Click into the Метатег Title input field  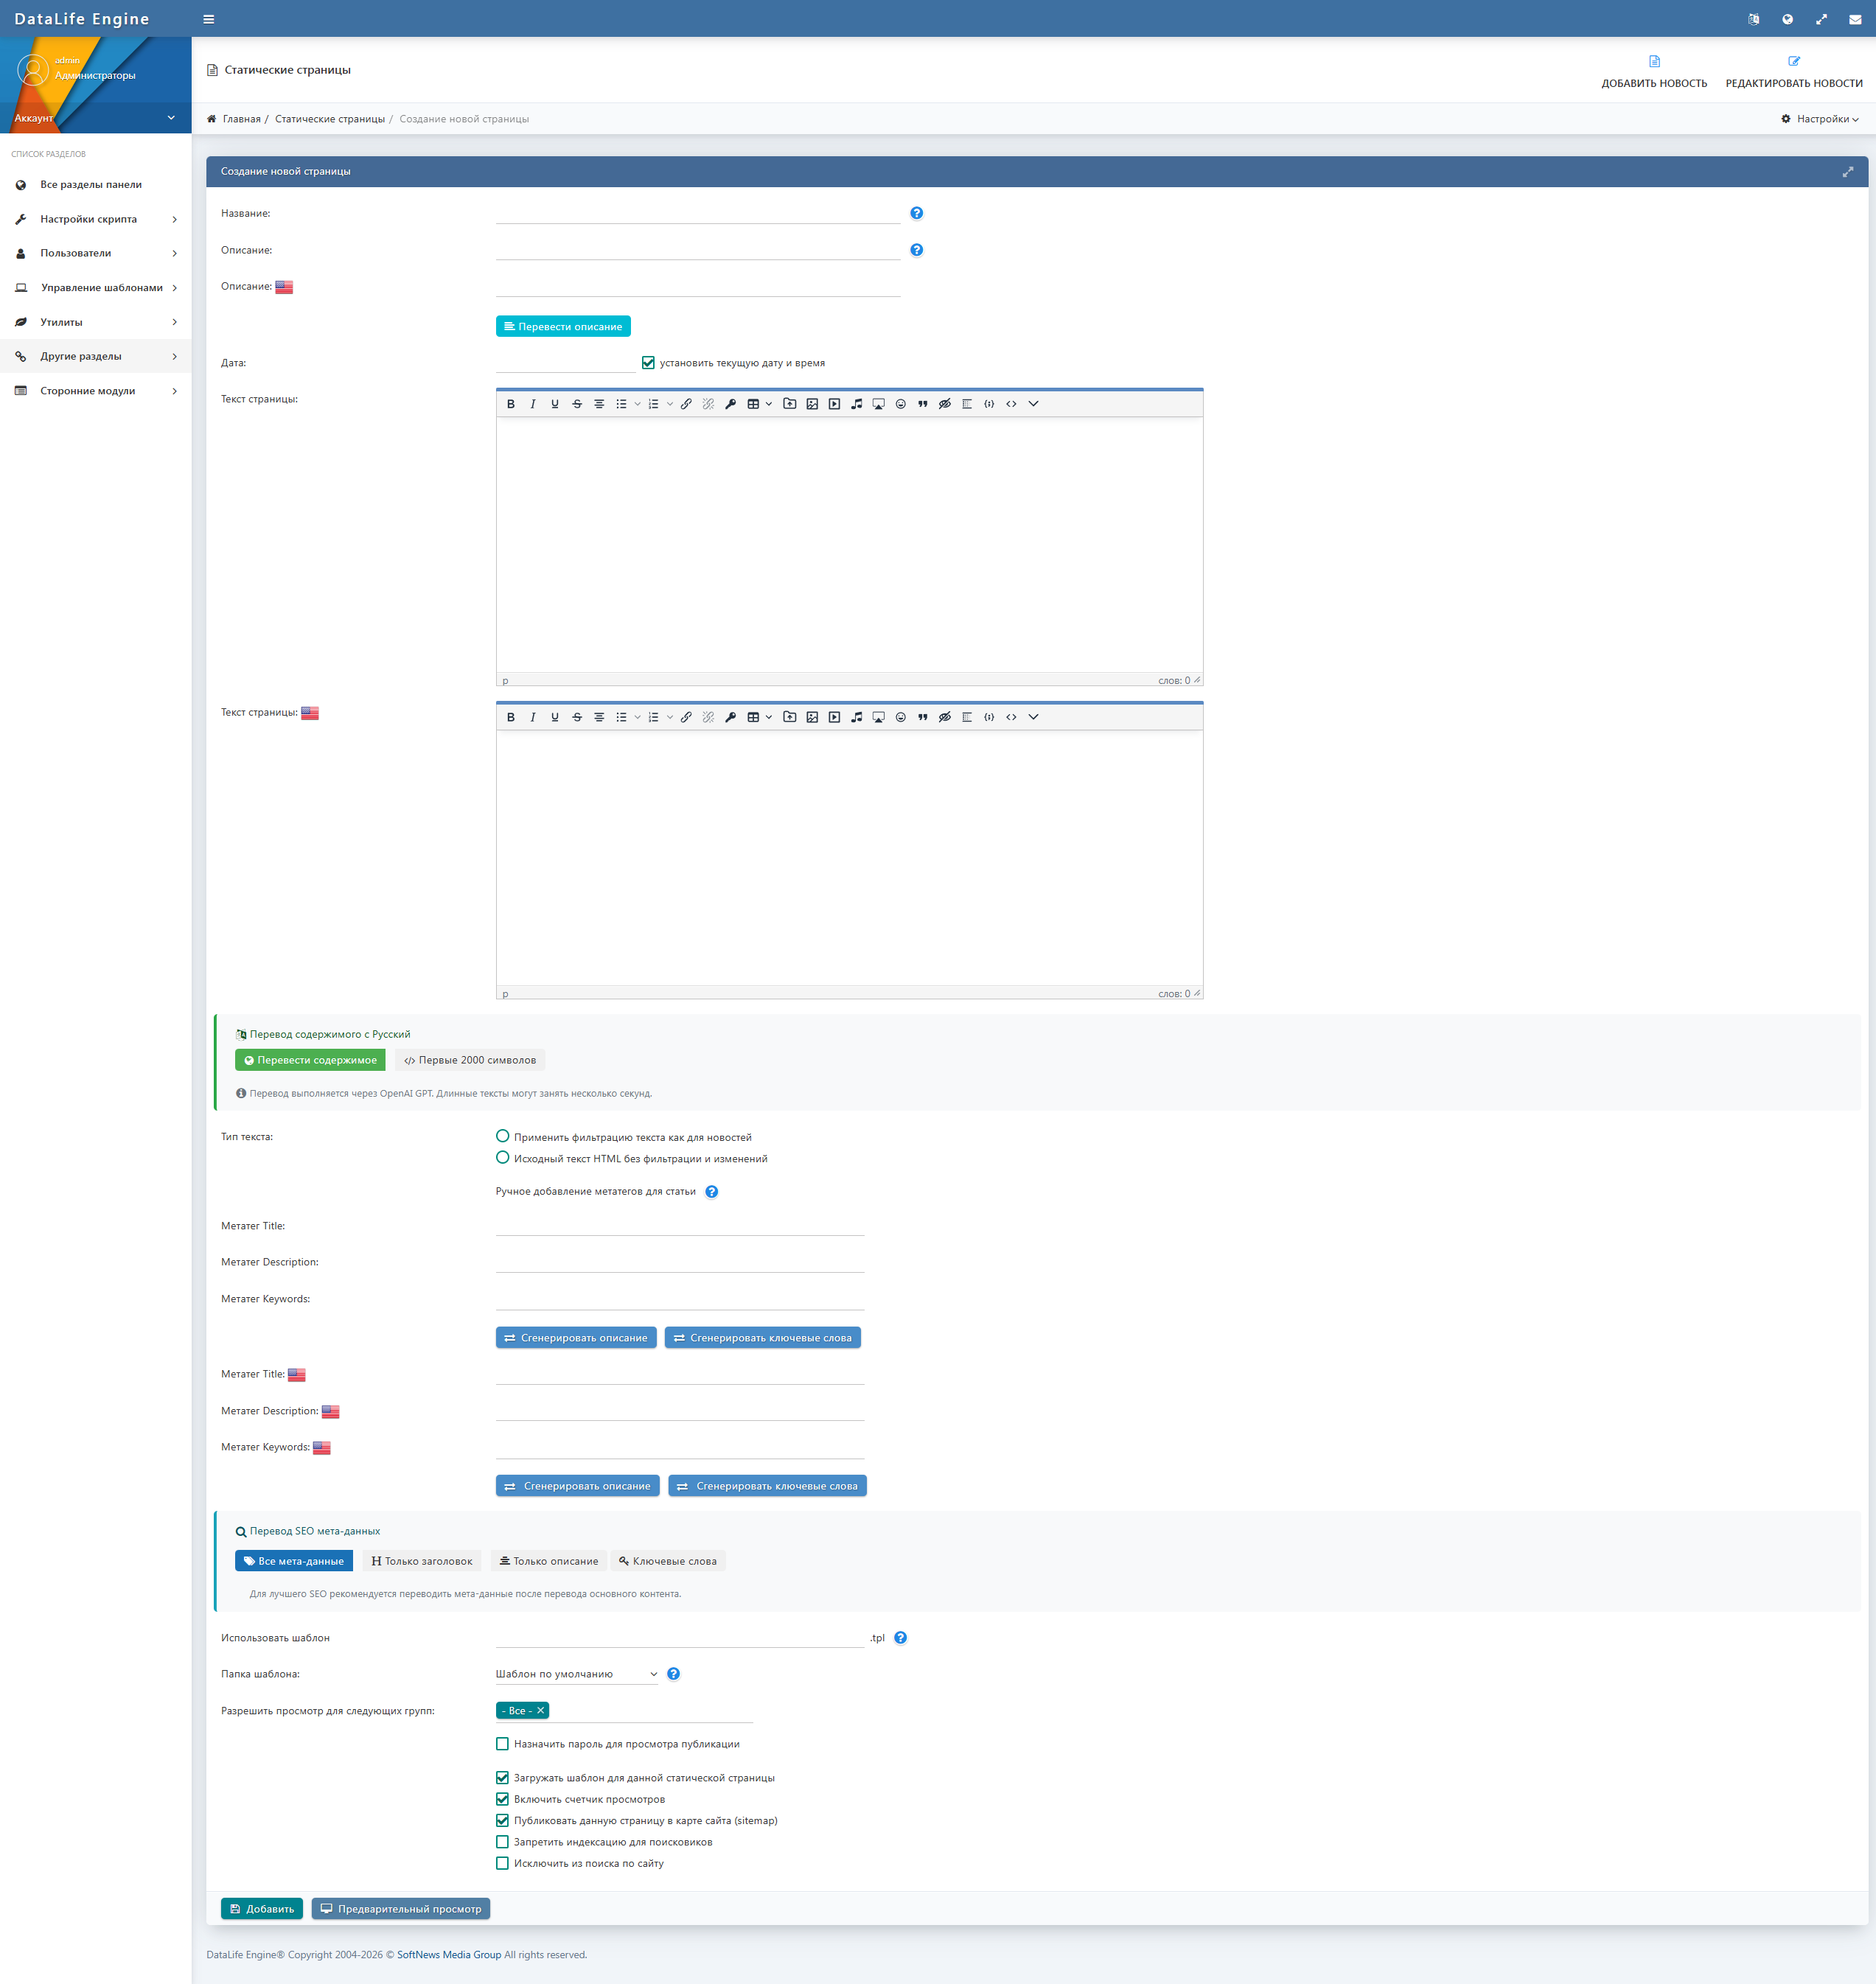(679, 1226)
